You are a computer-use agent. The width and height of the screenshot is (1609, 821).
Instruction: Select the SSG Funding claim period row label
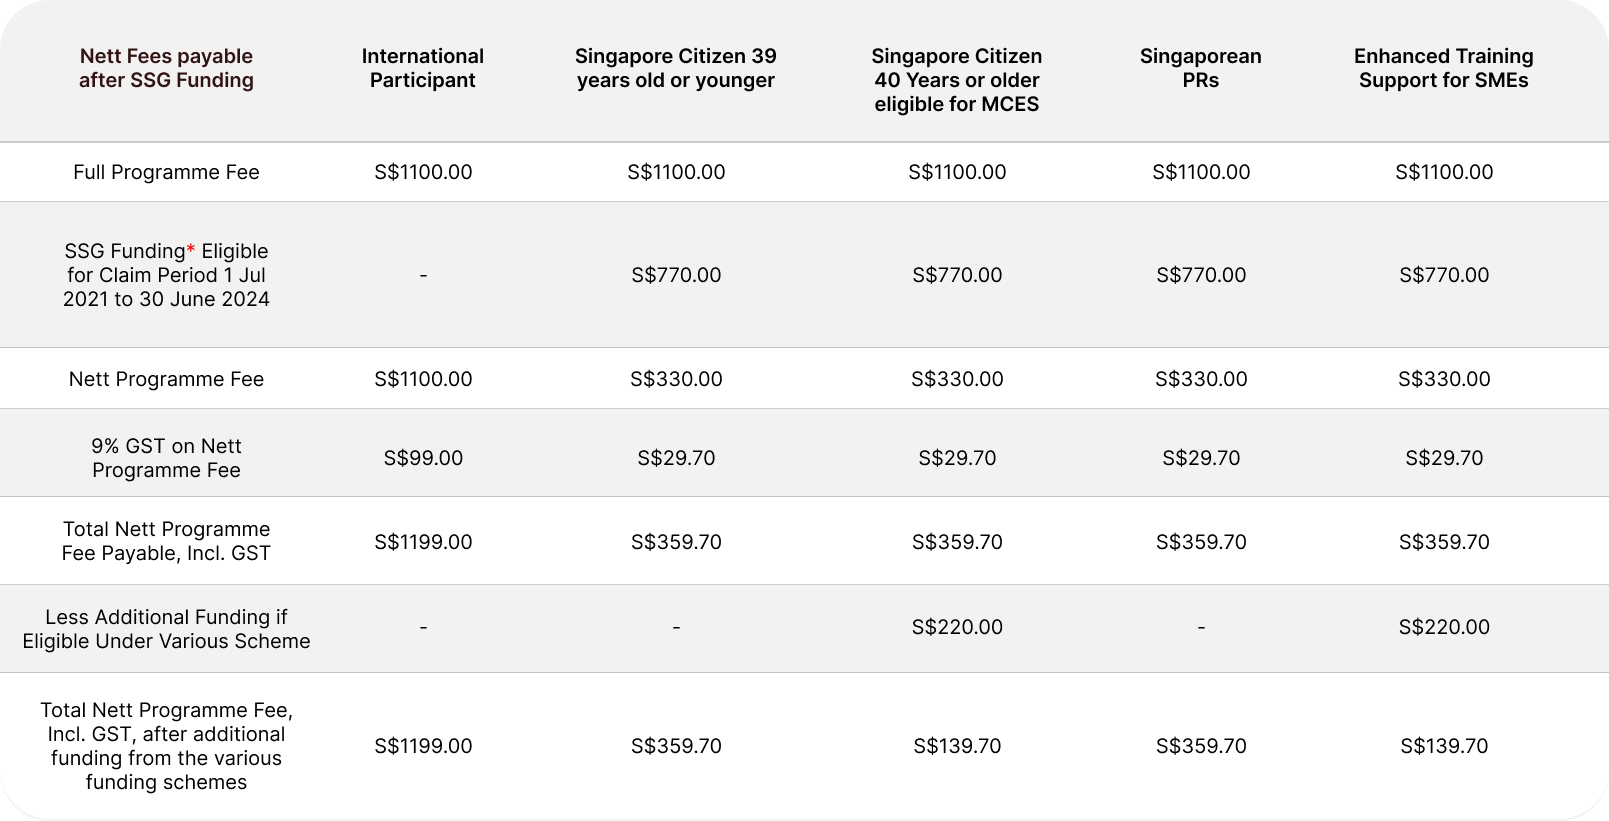[x=166, y=275]
